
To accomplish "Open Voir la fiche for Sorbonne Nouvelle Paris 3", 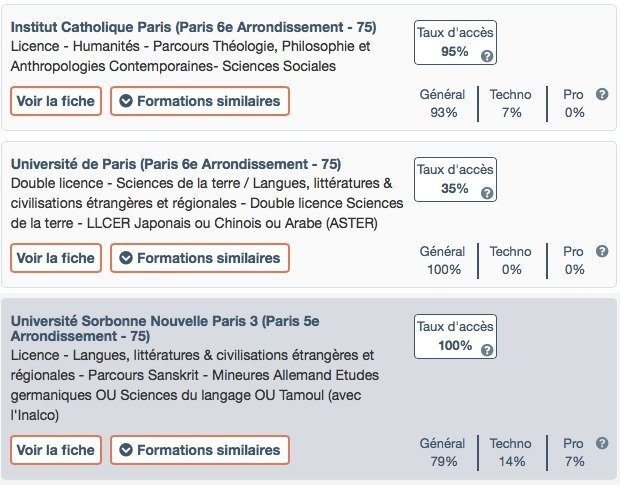I will pos(56,450).
